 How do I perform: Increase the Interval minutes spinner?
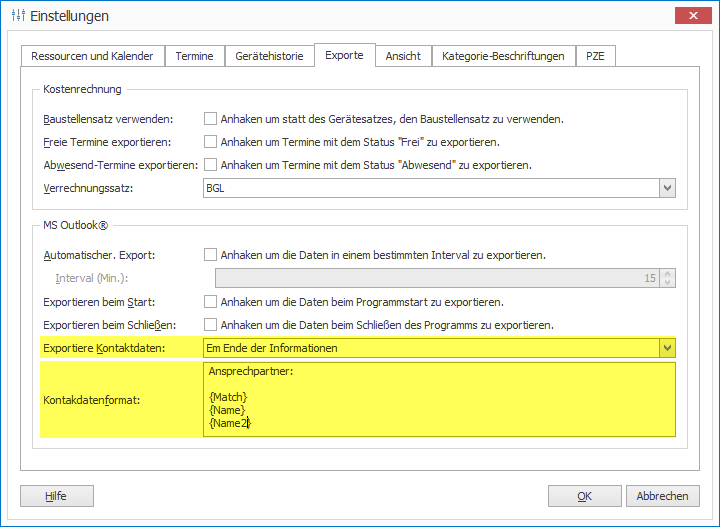[667, 274]
